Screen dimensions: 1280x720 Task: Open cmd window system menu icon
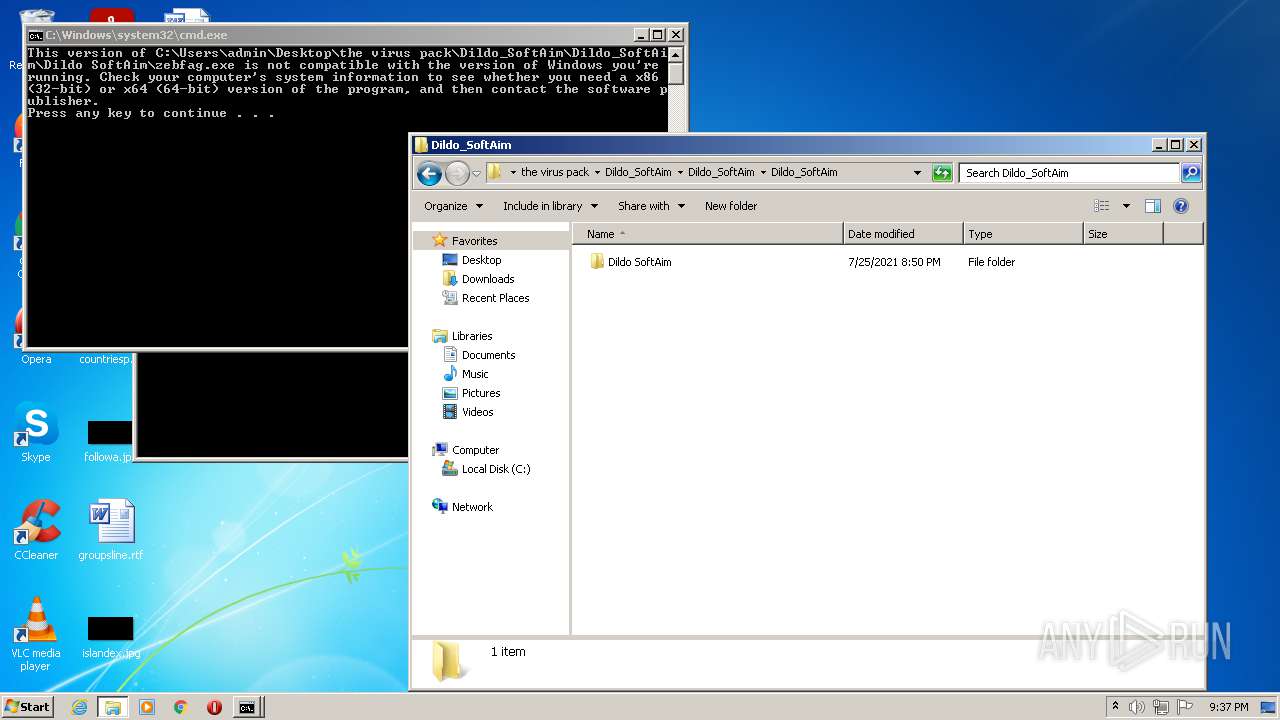click(35, 35)
